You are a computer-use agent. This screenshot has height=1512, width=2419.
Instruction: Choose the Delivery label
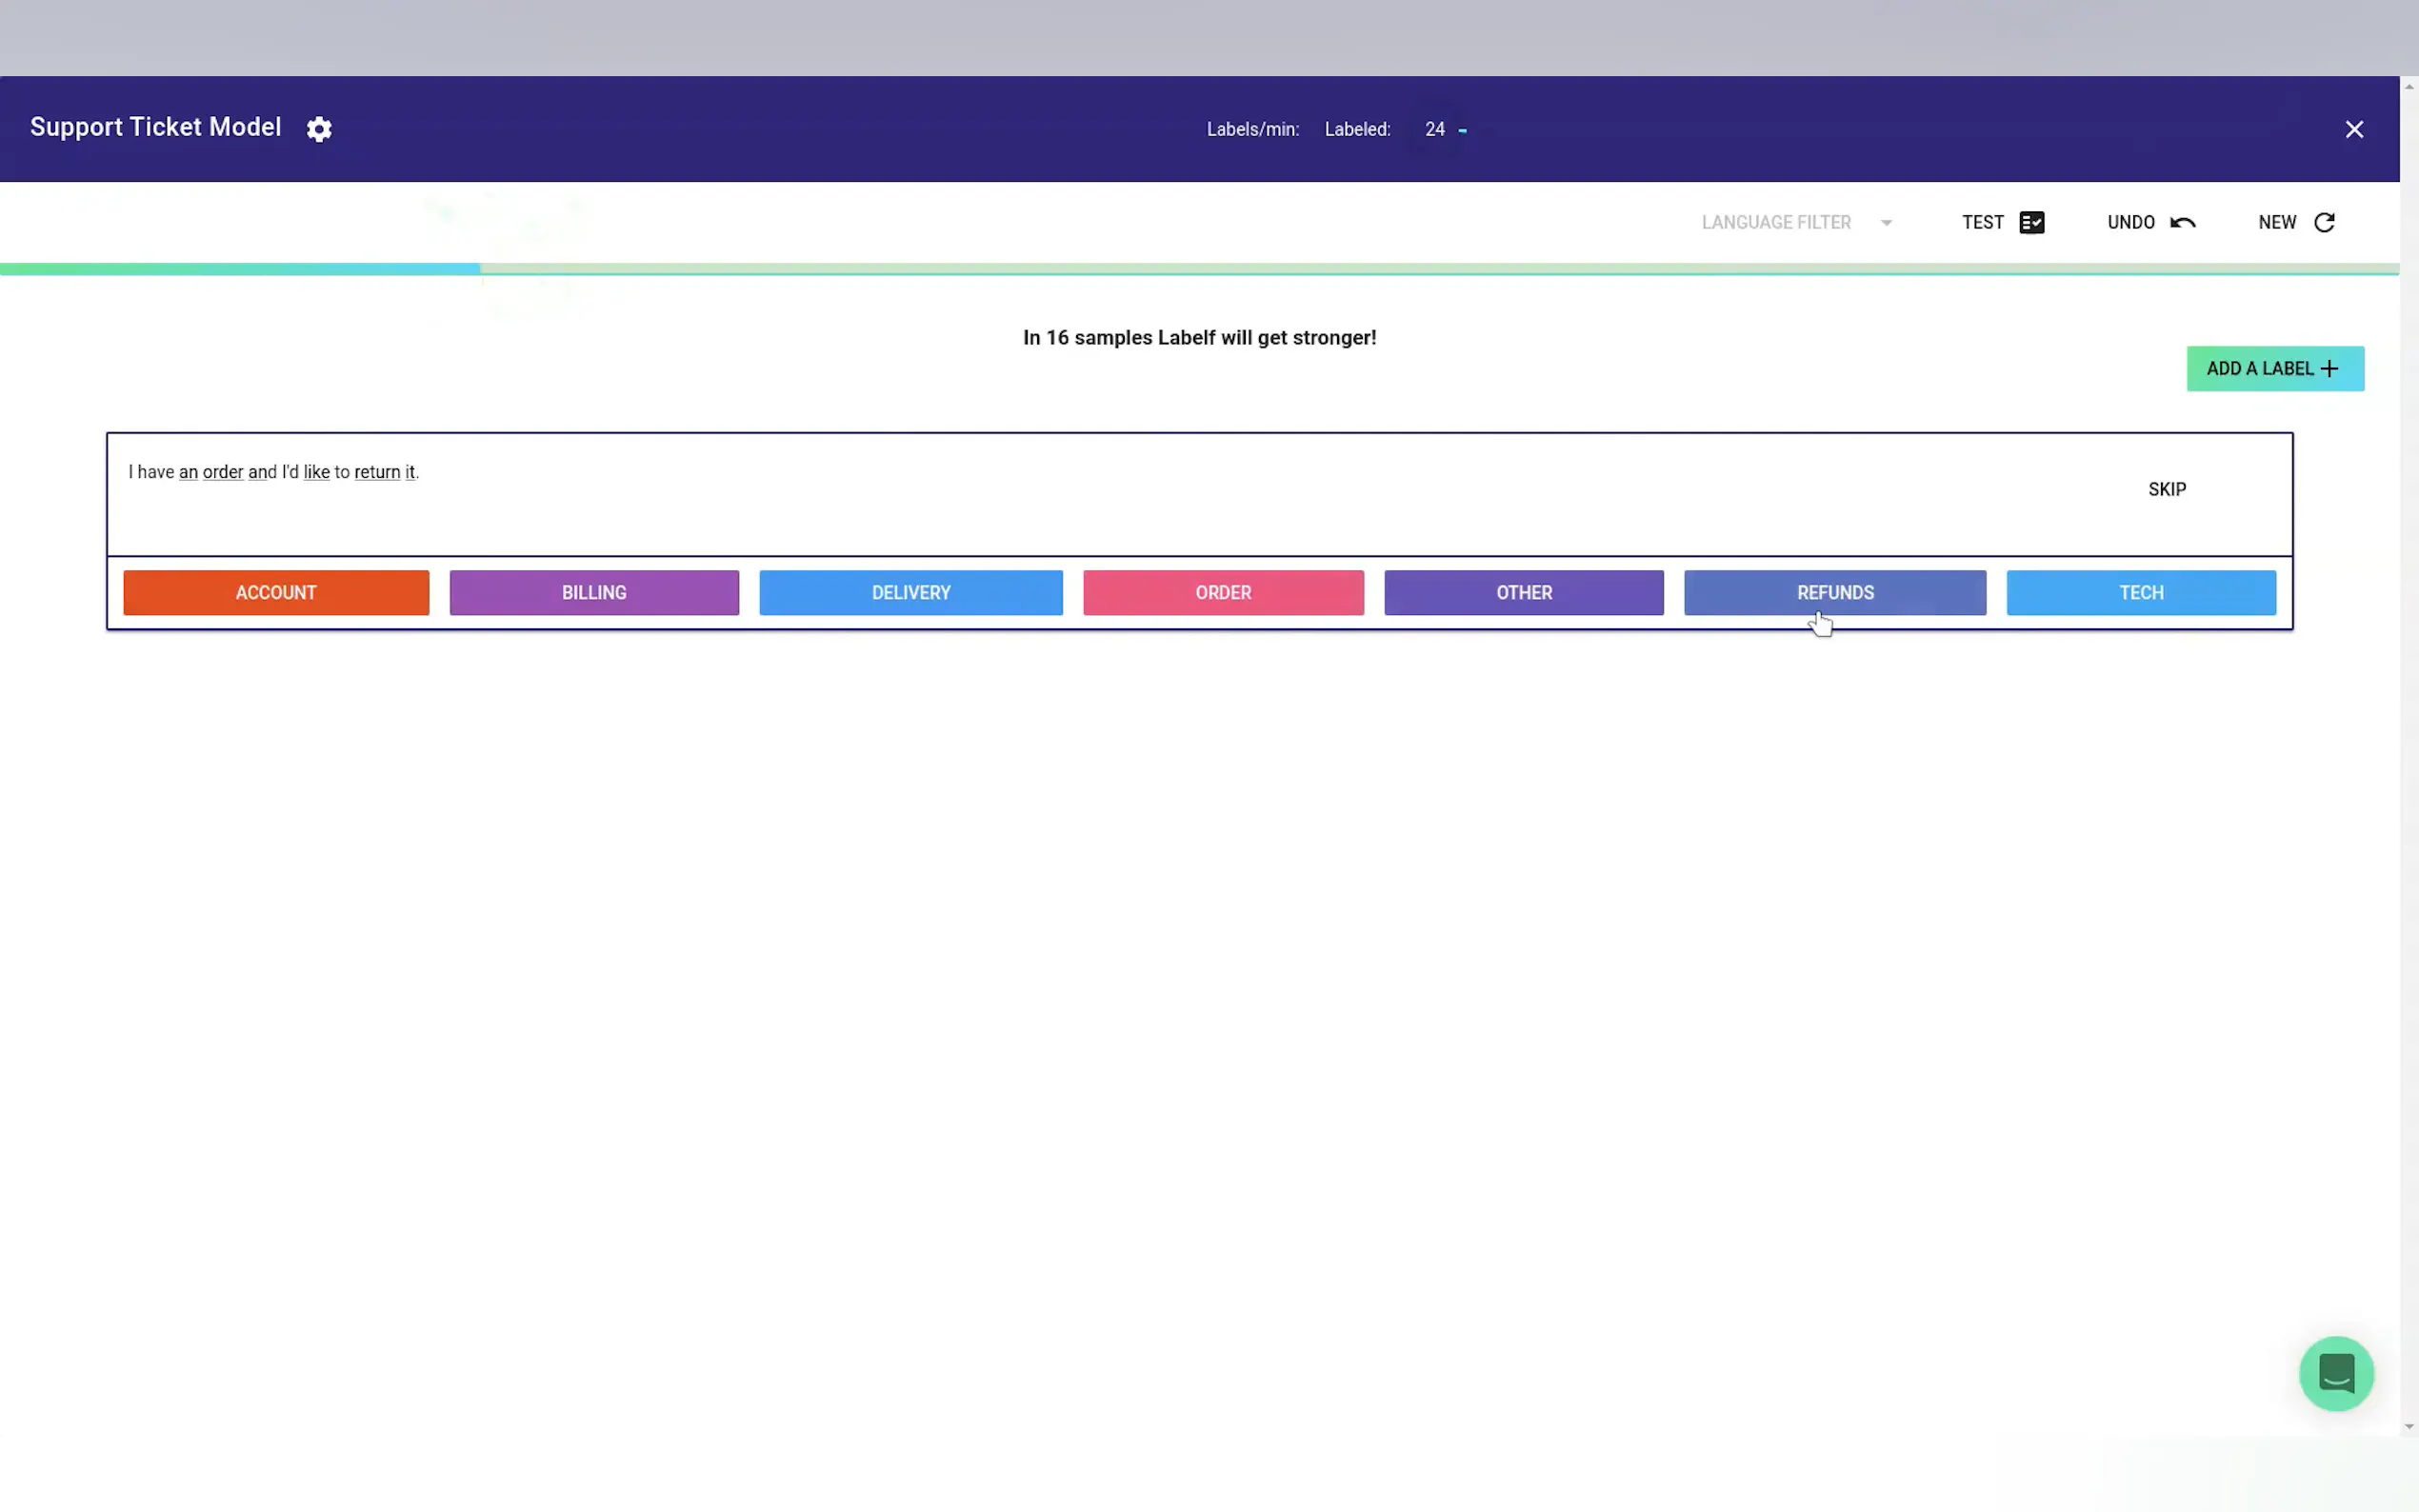tap(910, 593)
